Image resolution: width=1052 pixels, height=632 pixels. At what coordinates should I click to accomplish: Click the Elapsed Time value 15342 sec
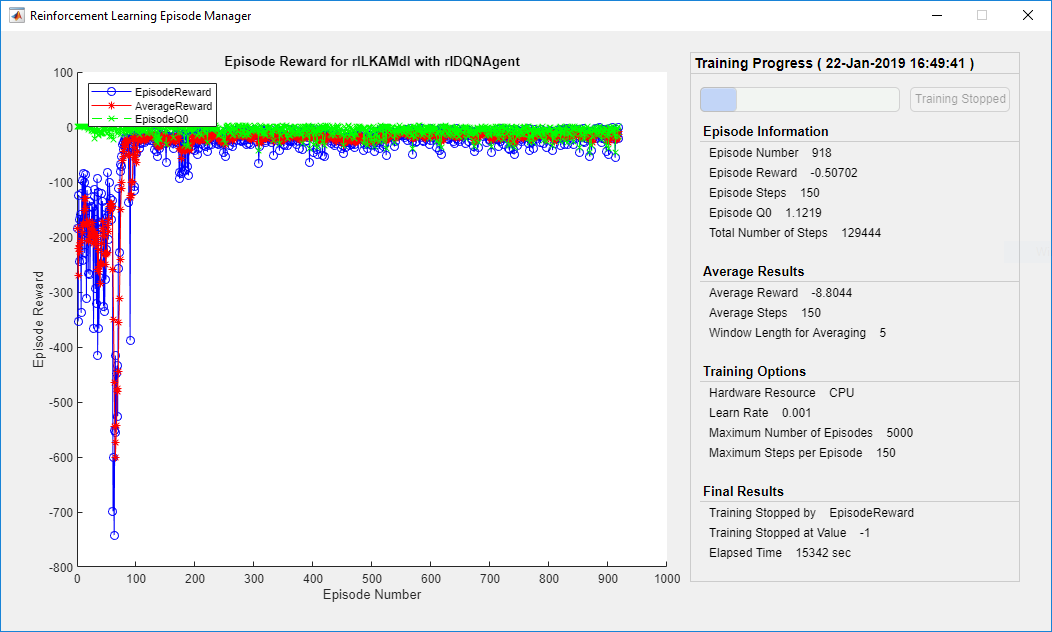823,553
